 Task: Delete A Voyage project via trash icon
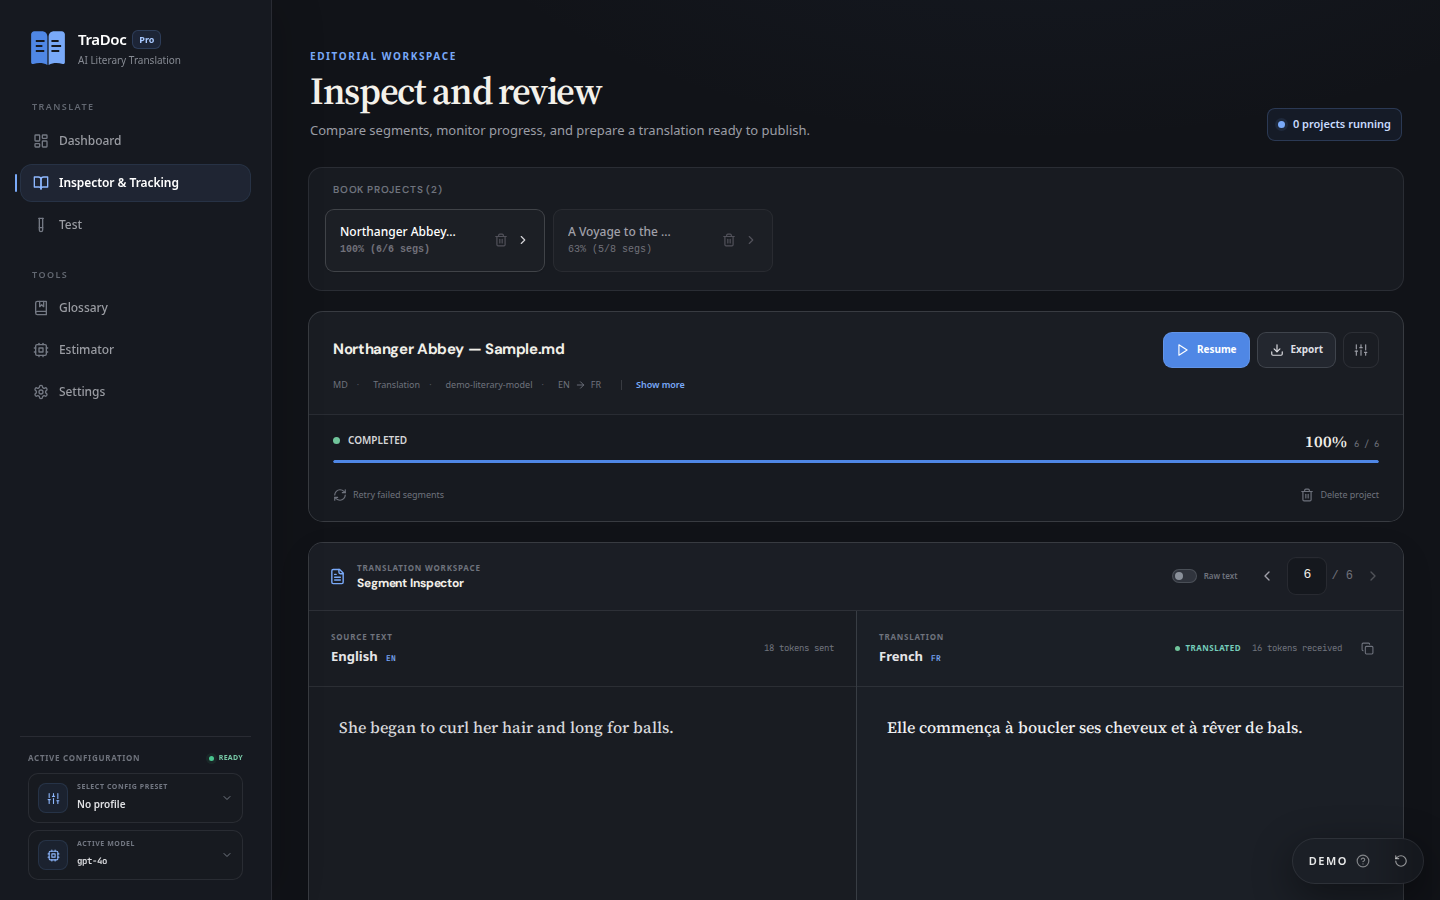click(729, 240)
